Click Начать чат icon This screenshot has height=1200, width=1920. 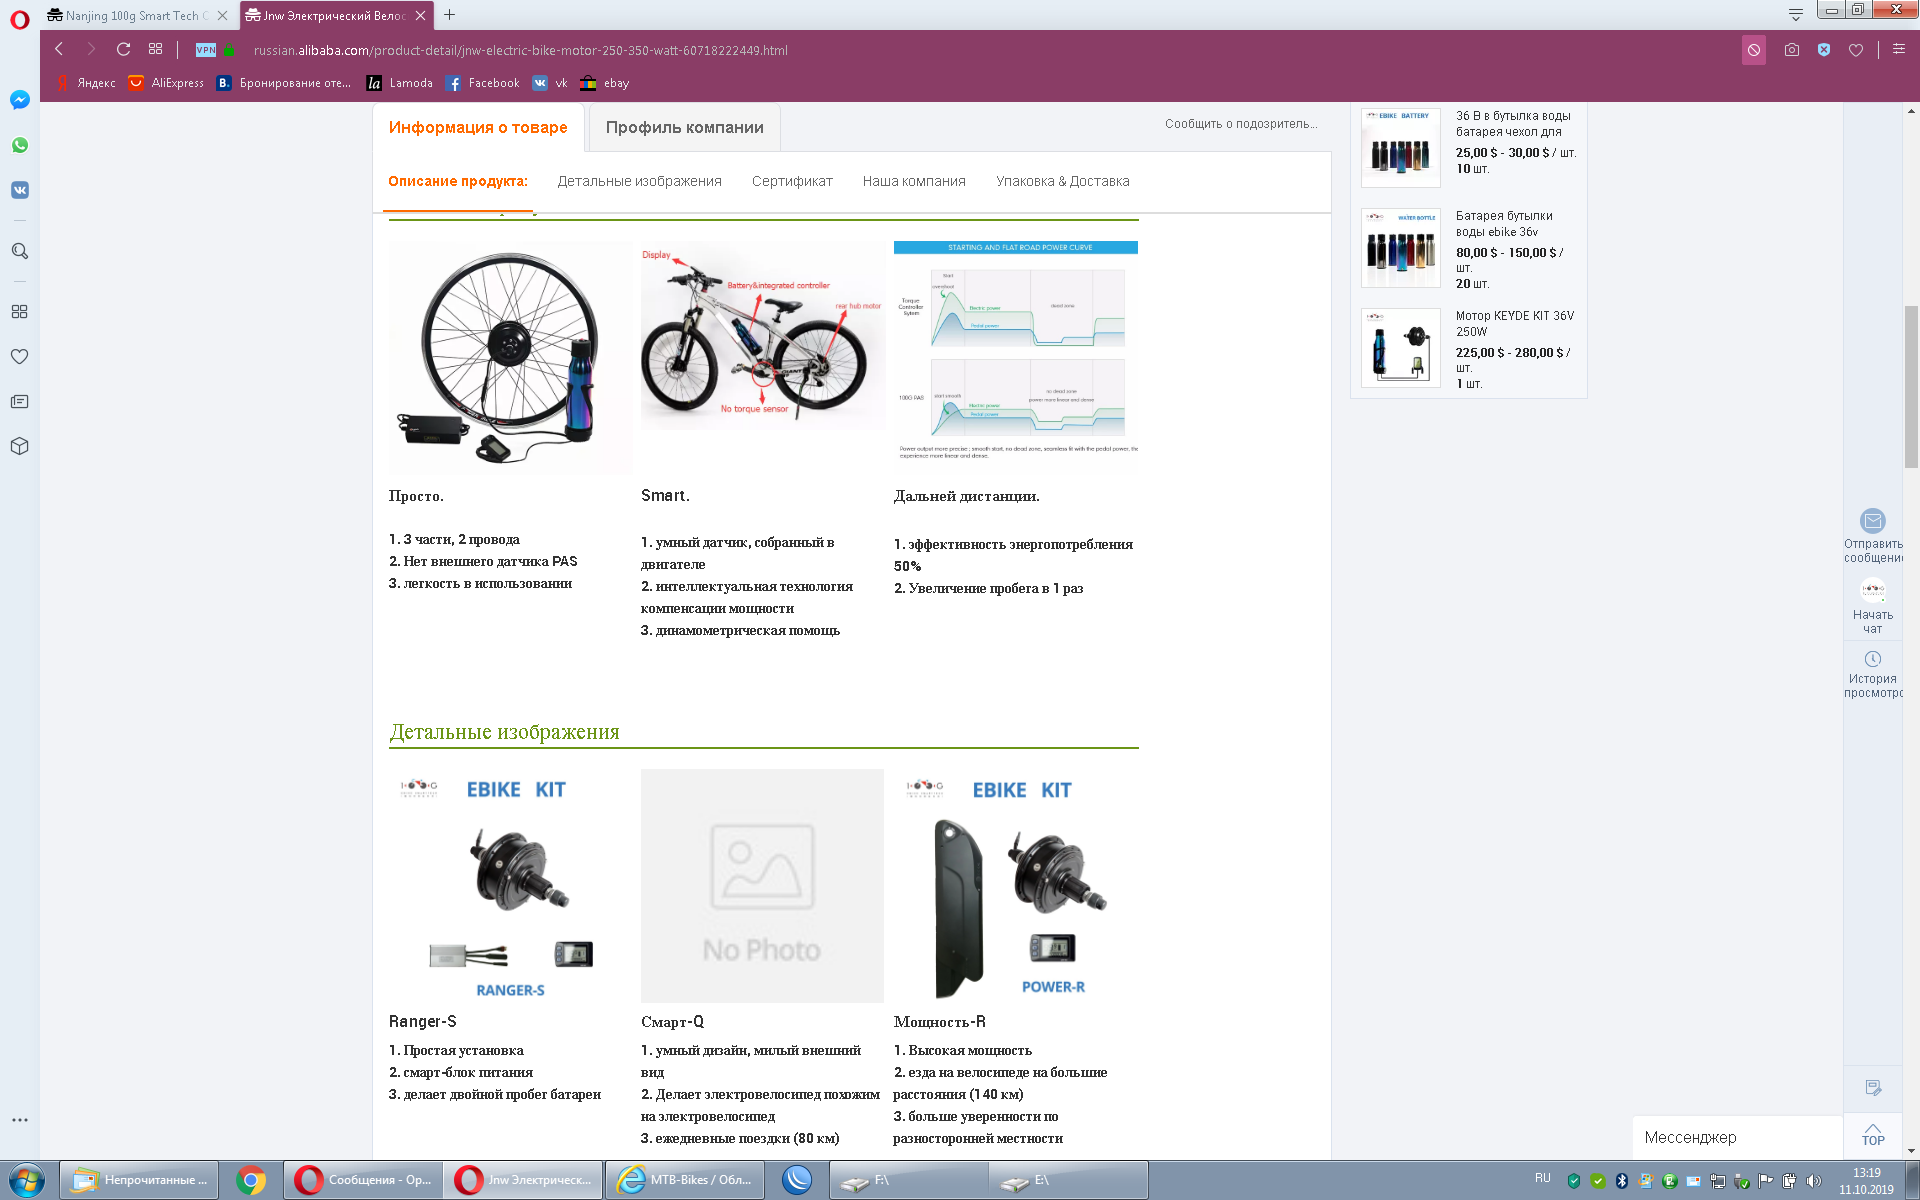[1873, 590]
